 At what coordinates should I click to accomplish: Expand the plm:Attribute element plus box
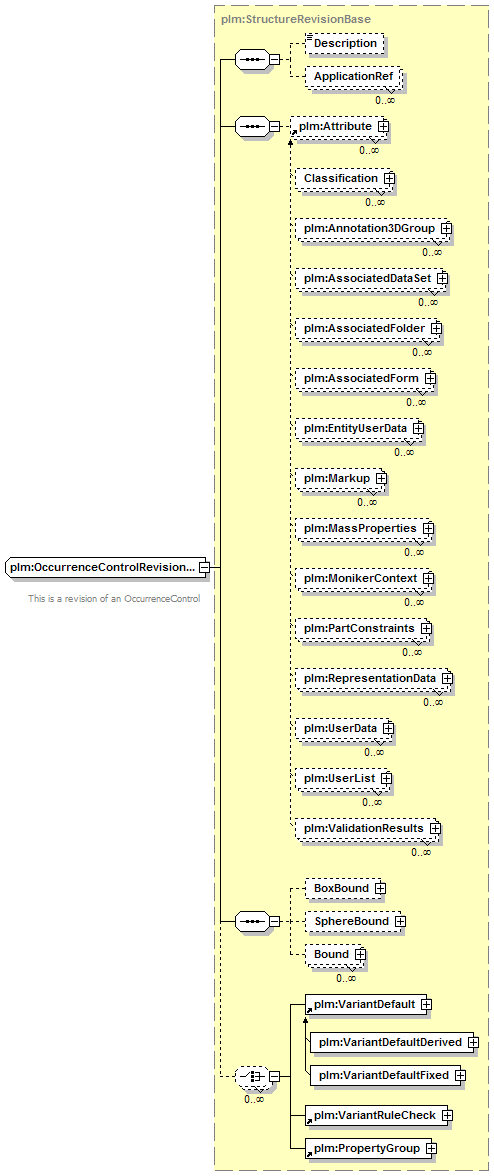[384, 127]
